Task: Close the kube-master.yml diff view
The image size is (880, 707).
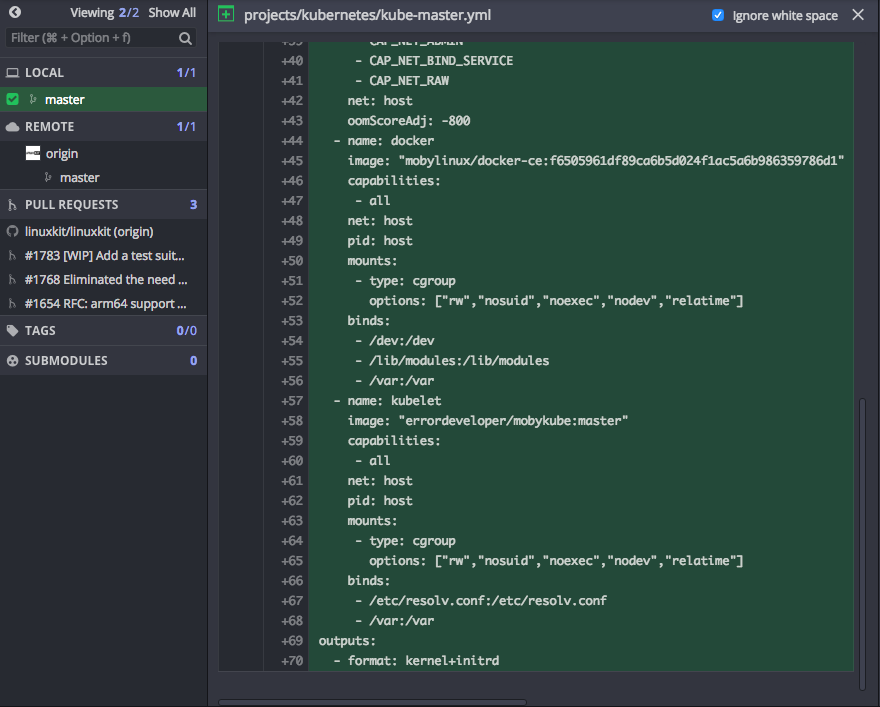Action: (x=858, y=15)
